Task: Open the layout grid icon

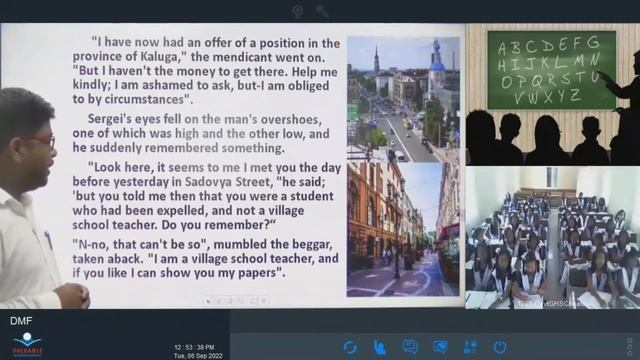Action: [470, 347]
